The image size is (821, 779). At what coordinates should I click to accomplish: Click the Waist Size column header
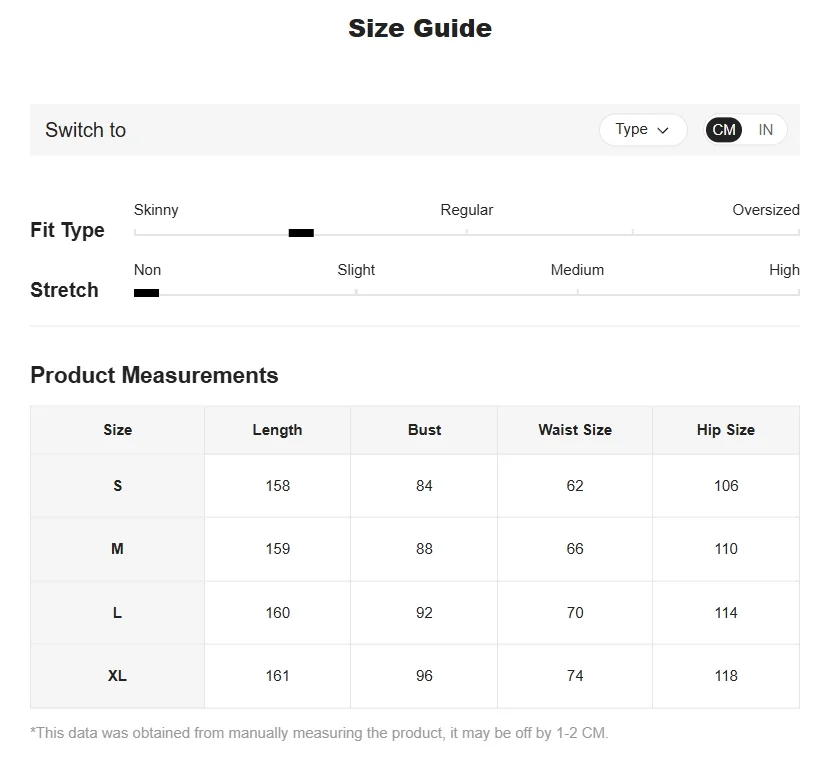(575, 430)
